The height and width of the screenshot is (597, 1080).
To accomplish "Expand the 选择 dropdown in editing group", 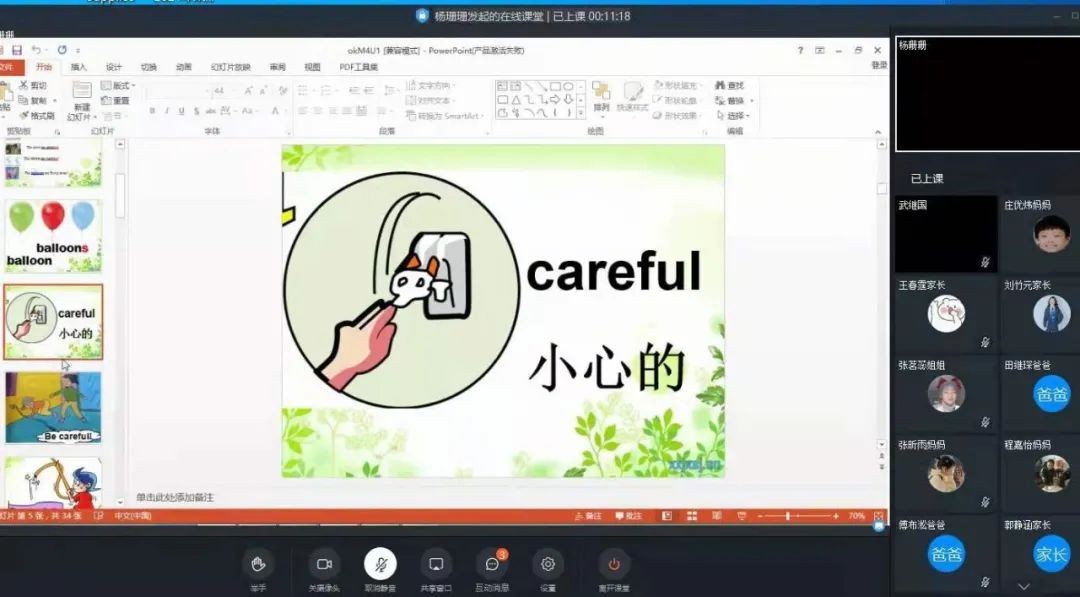I will coord(736,116).
